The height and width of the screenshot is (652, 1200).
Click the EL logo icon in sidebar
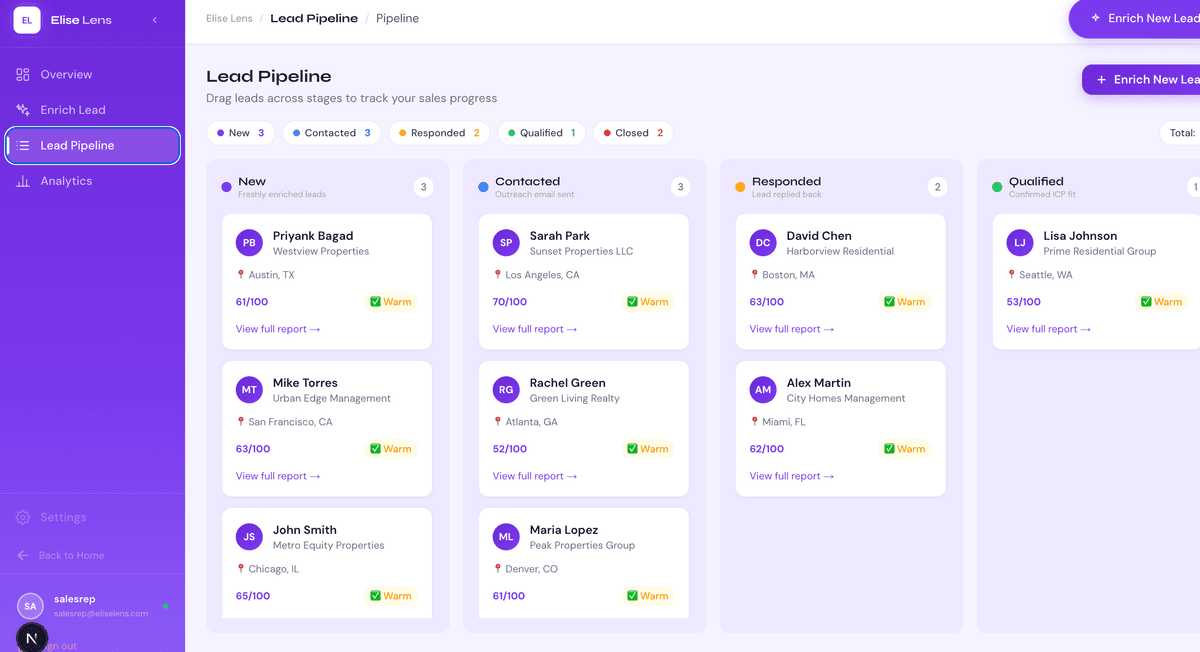(27, 20)
